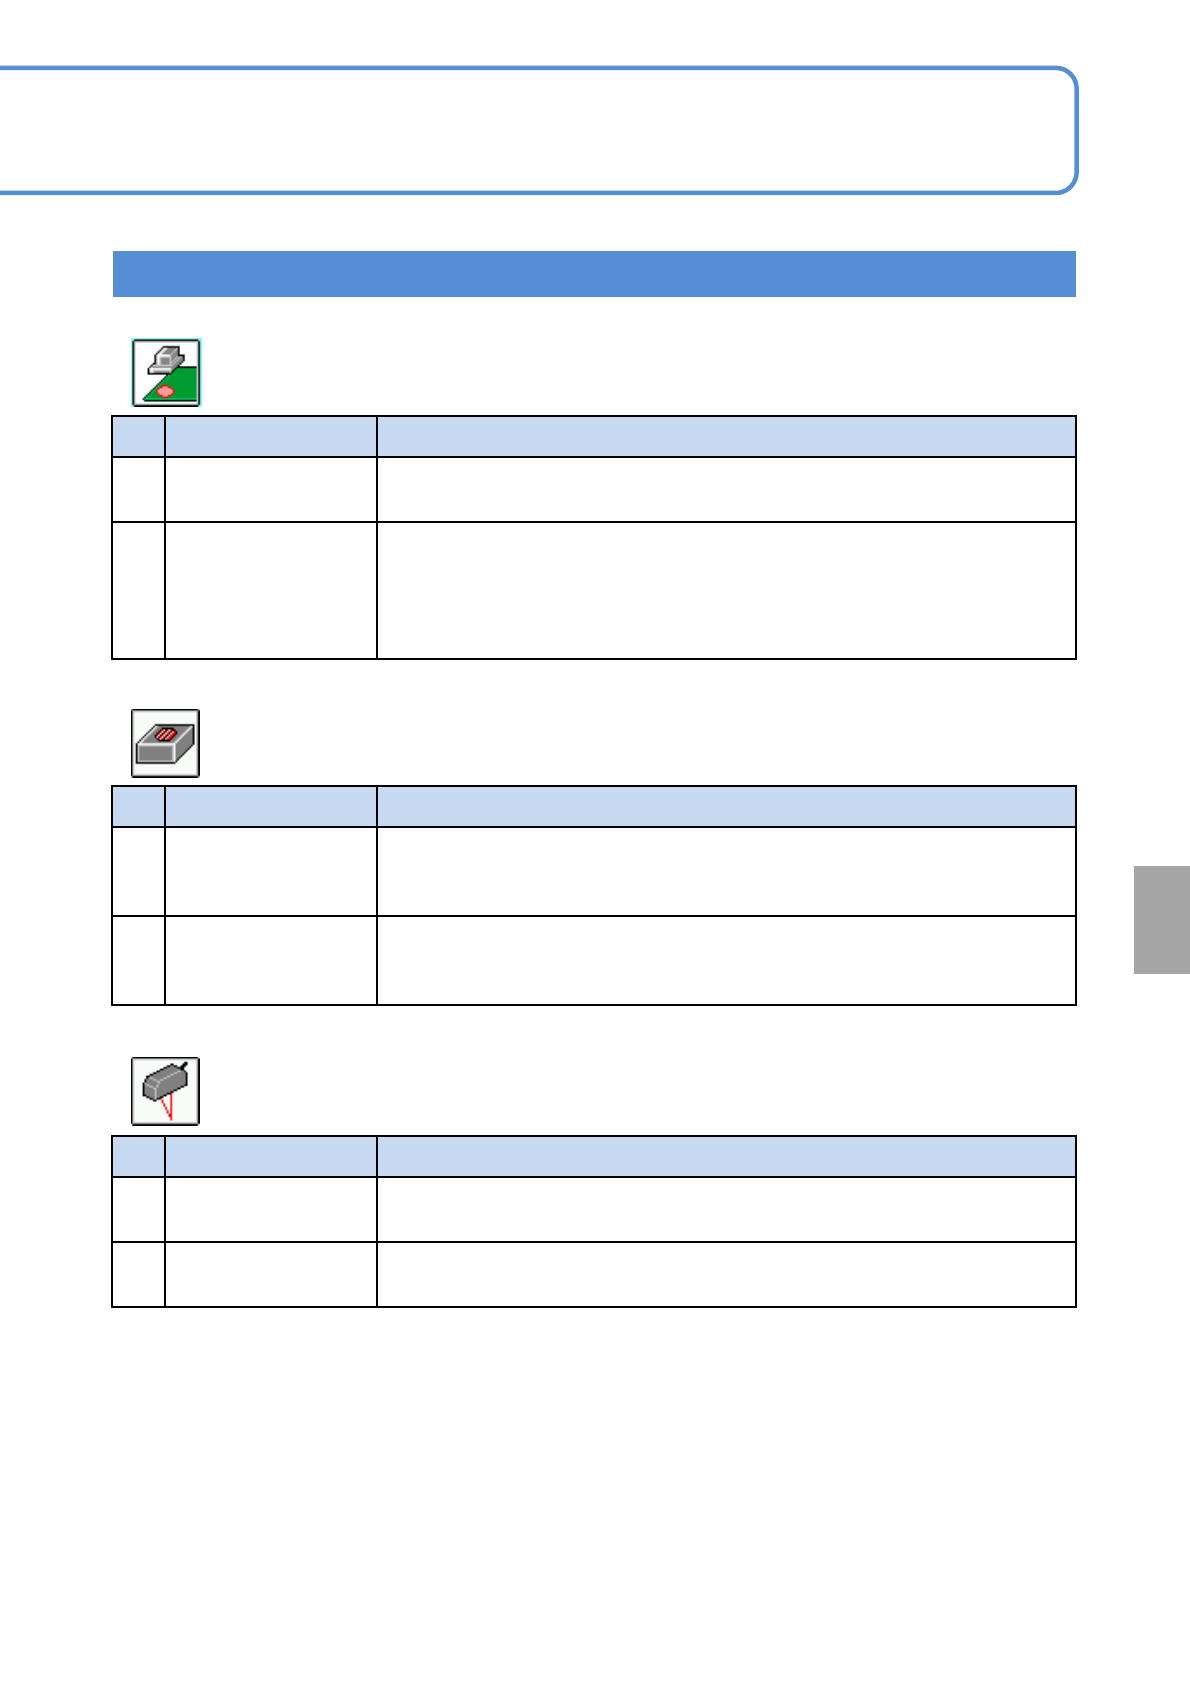Click the wide header cell below the striped box icon

726,807
